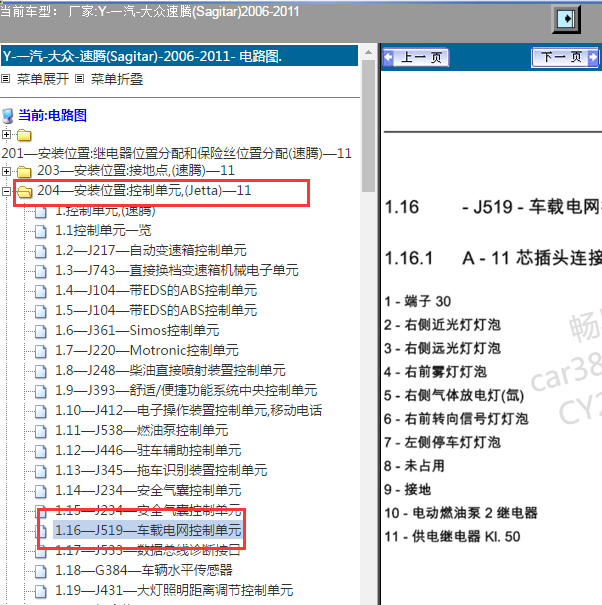Open 1.2—J217—自动变速箱控制单元
602x605 pixels.
tap(150, 250)
